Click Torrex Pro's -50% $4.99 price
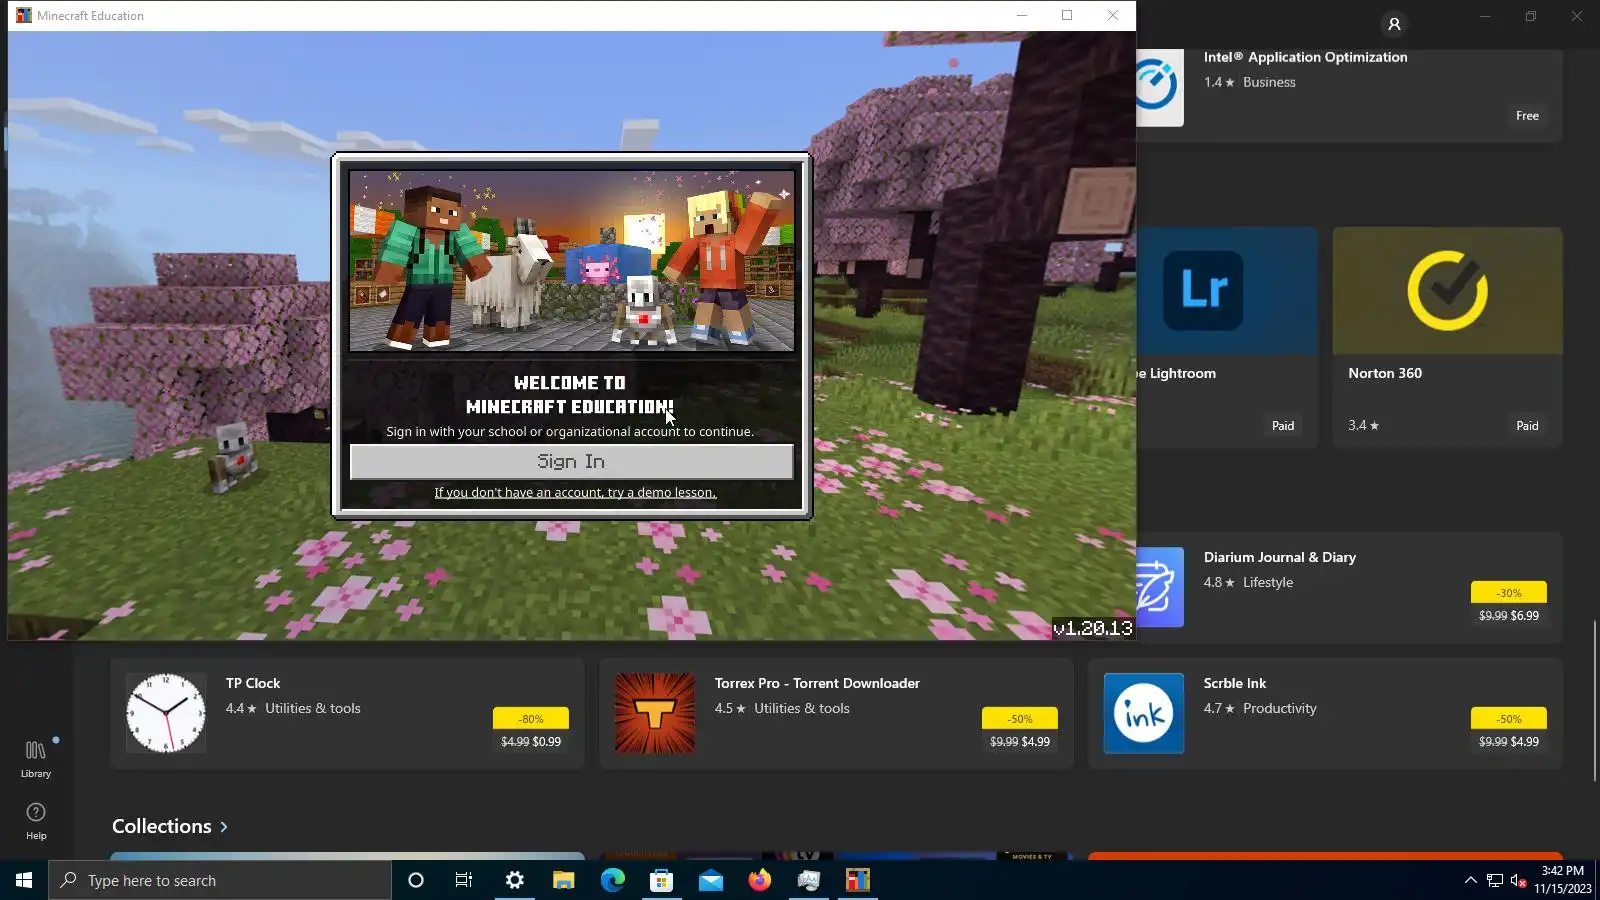Screen dimensions: 1600x900 (x=1020, y=730)
